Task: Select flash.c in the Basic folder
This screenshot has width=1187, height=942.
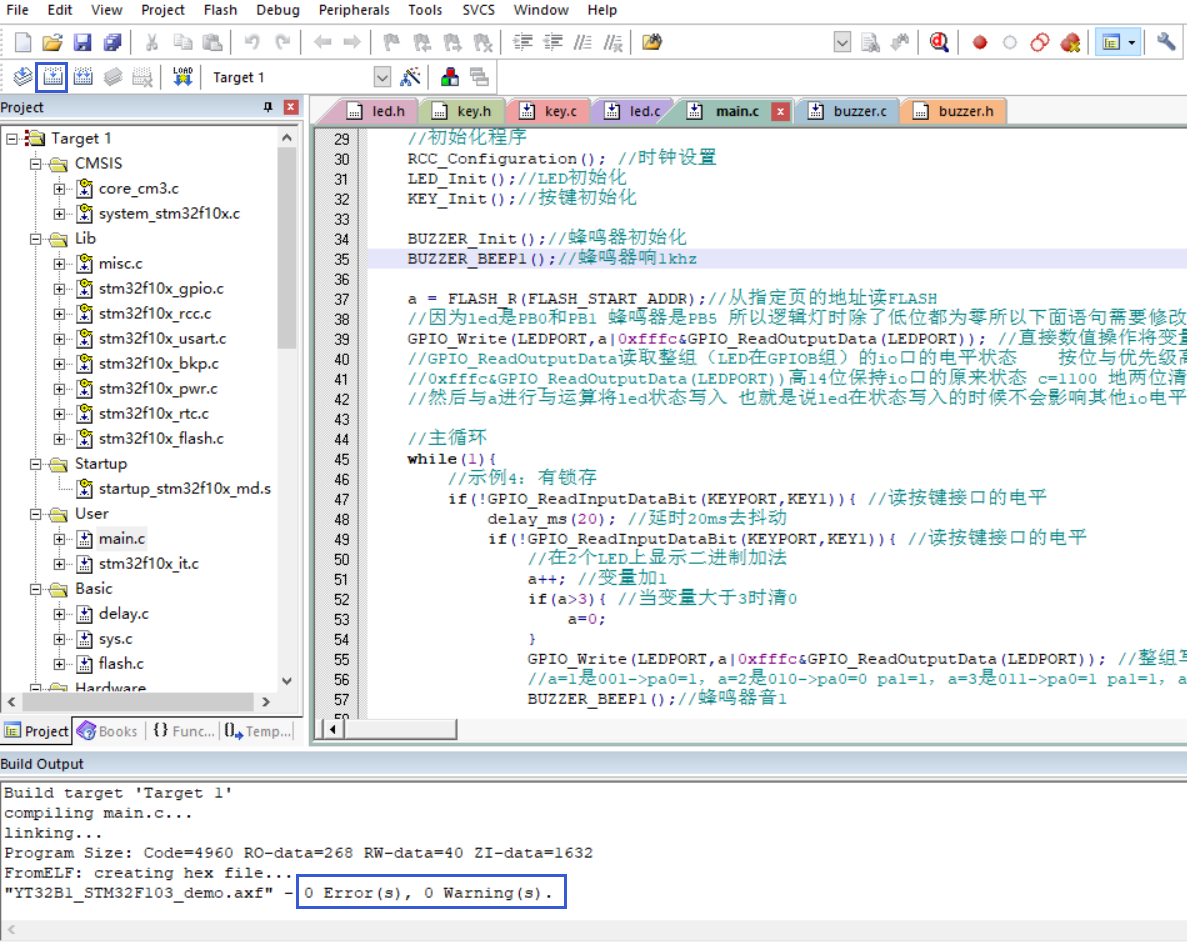Action: pyautogui.click(x=121, y=663)
